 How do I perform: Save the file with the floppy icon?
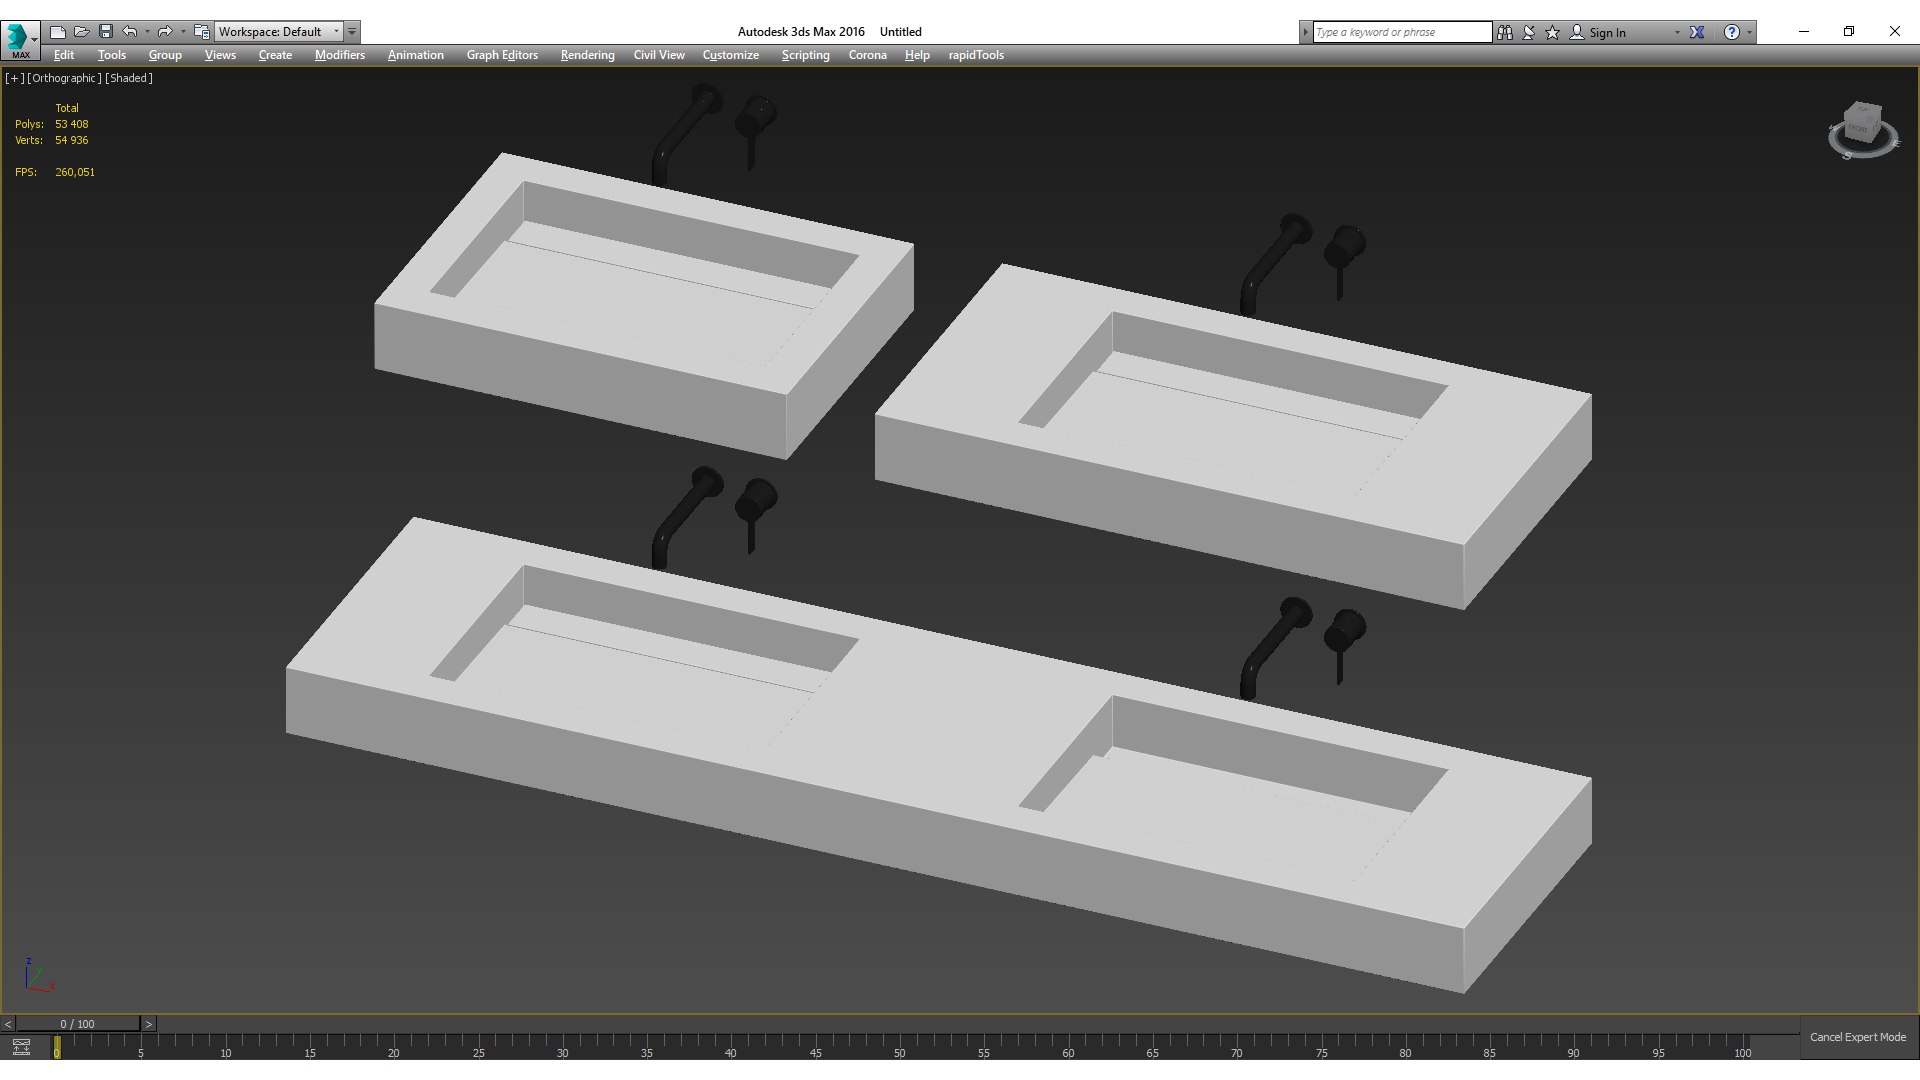tap(106, 32)
